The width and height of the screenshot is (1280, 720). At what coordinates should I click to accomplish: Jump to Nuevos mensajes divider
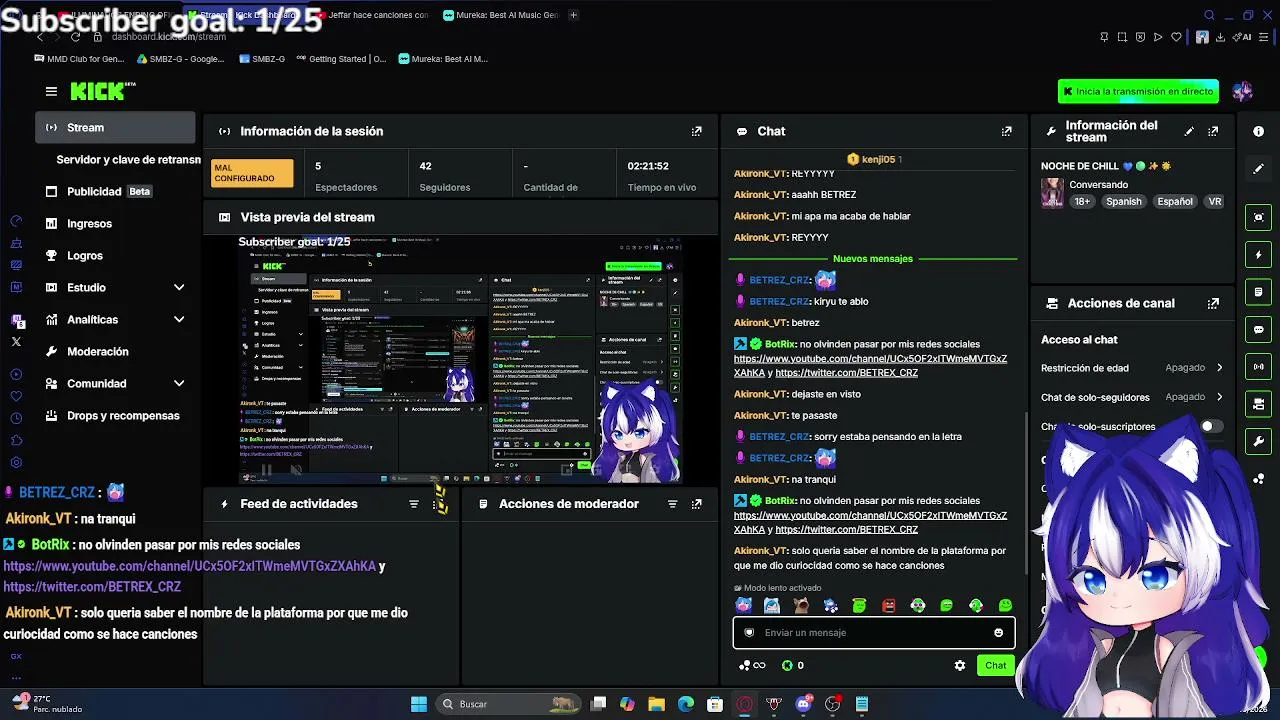[x=873, y=259]
